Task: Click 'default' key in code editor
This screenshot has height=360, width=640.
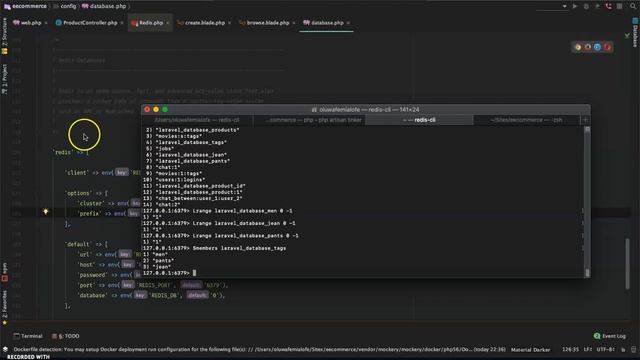Action: click(79, 244)
